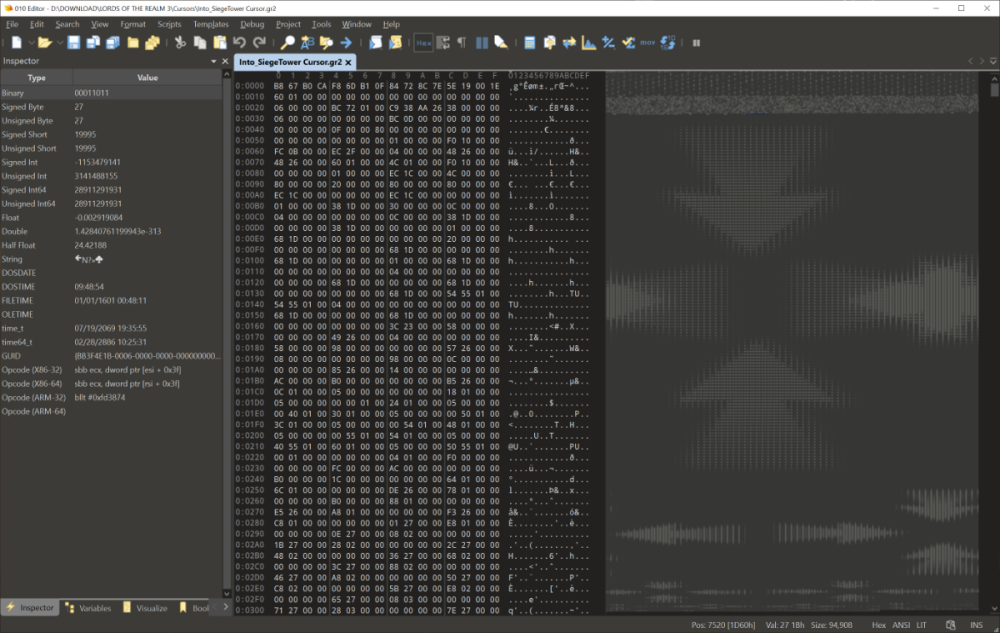Viewport: 1000px width, 633px height.
Task: Expand the Open file dropdown arrow
Action: point(59,43)
